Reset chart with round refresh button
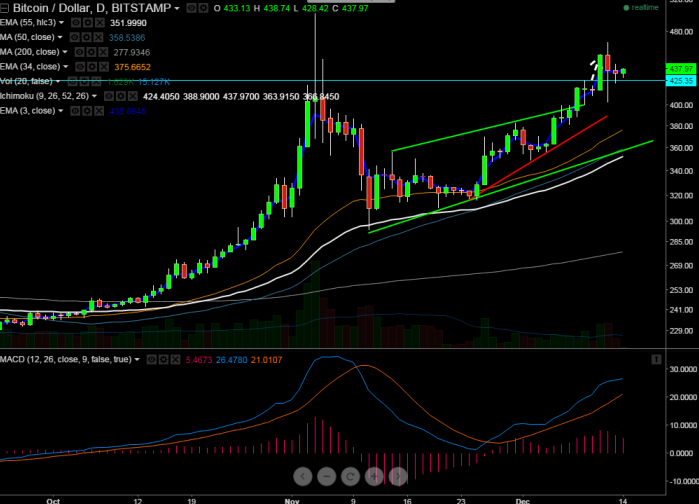 click(350, 476)
